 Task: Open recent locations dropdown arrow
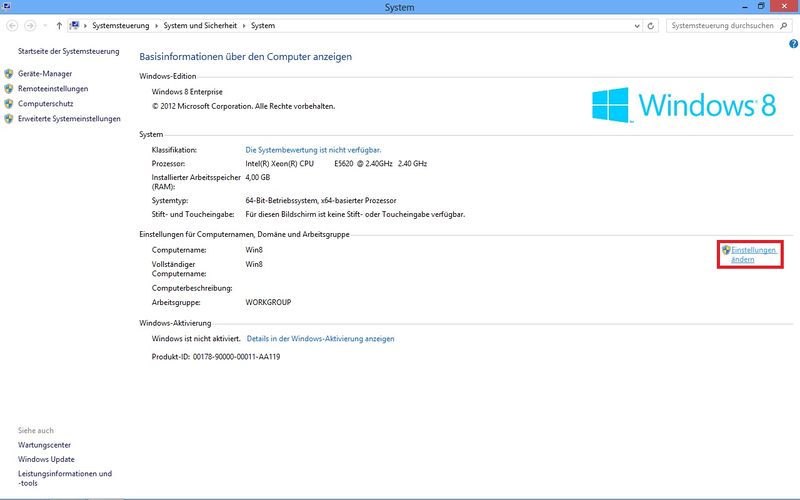[45, 26]
